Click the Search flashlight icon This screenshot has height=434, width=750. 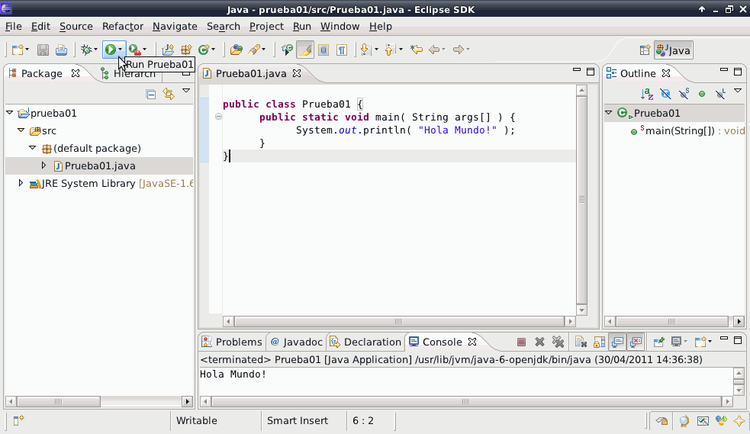[254, 50]
